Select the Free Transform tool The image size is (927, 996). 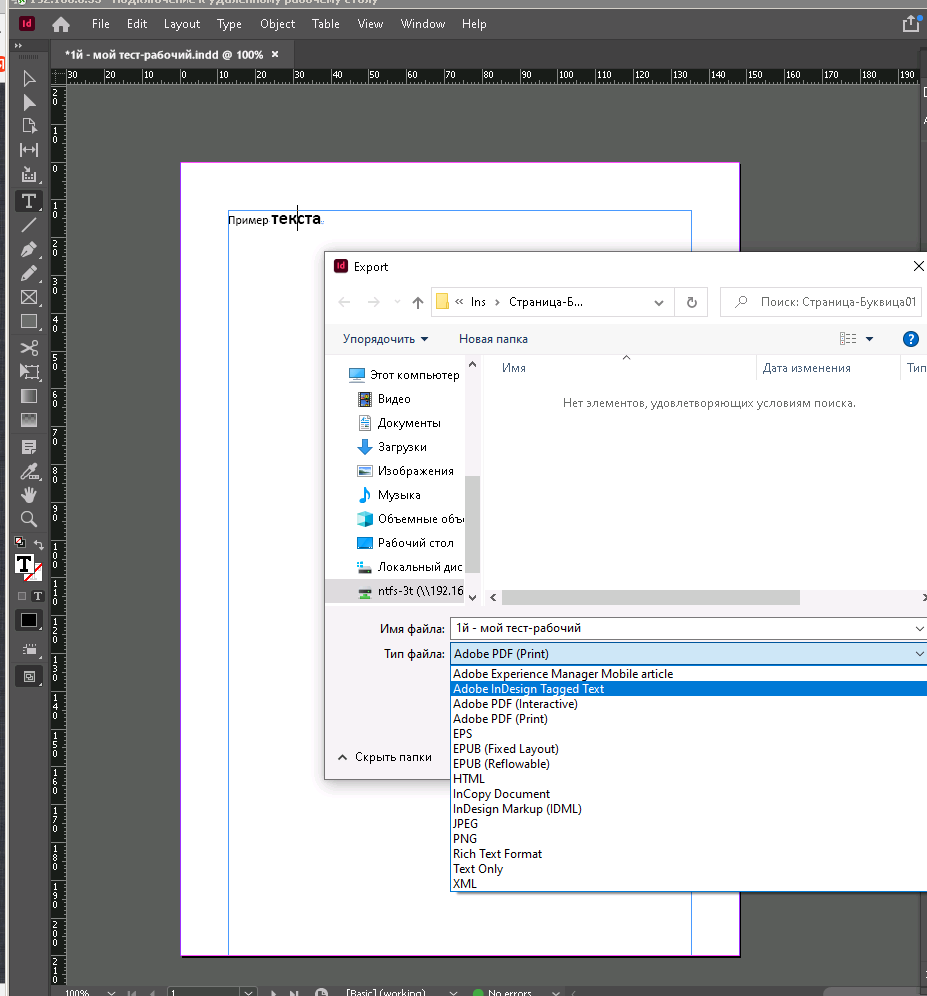[x=29, y=372]
